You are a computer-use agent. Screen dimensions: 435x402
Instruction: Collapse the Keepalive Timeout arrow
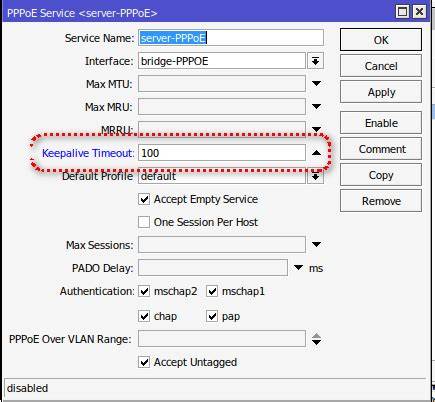pos(316,153)
